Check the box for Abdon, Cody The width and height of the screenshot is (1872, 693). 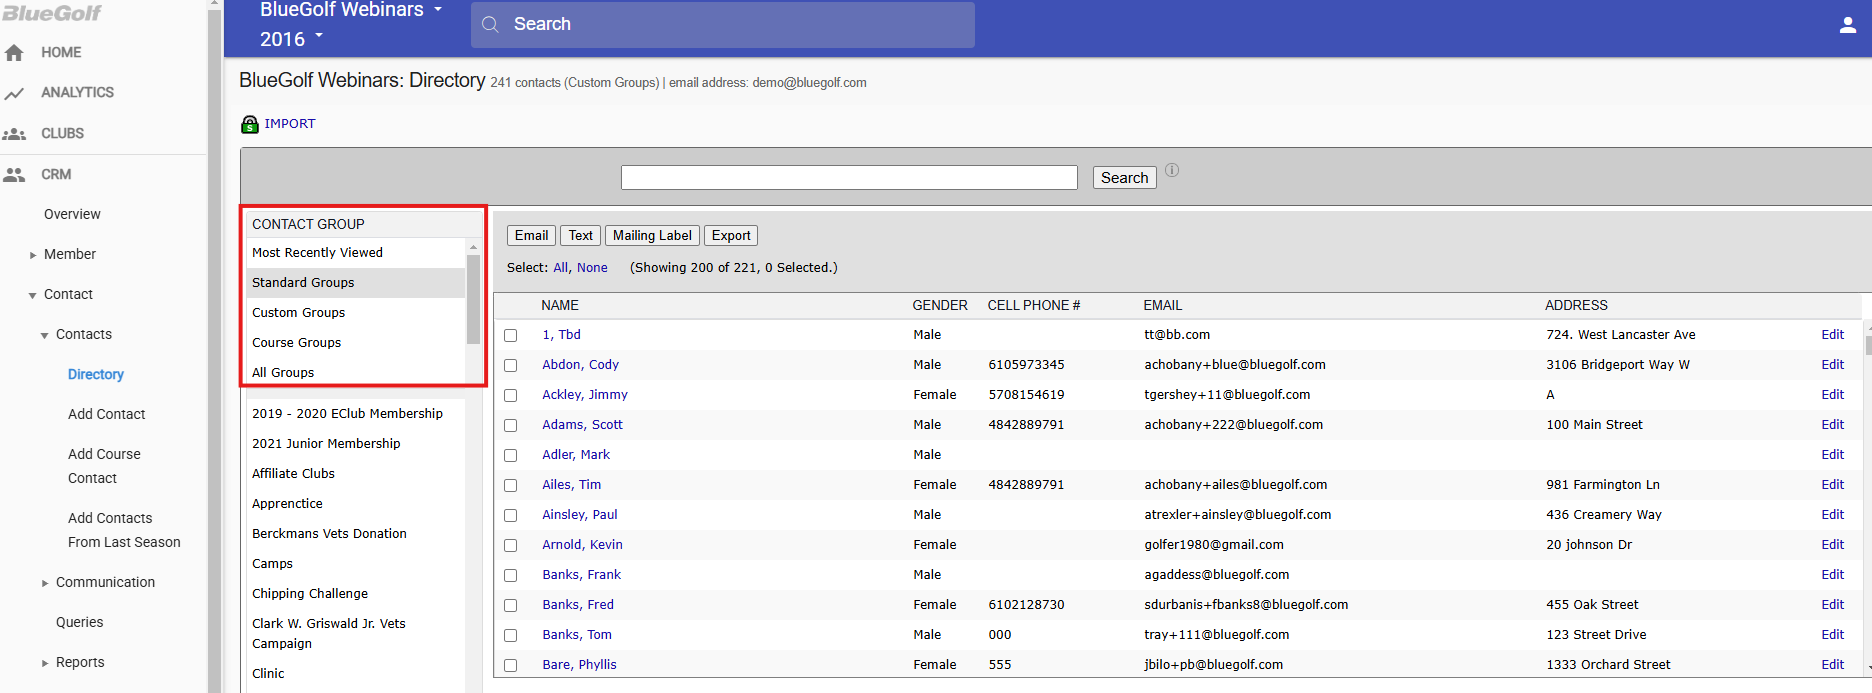510,365
